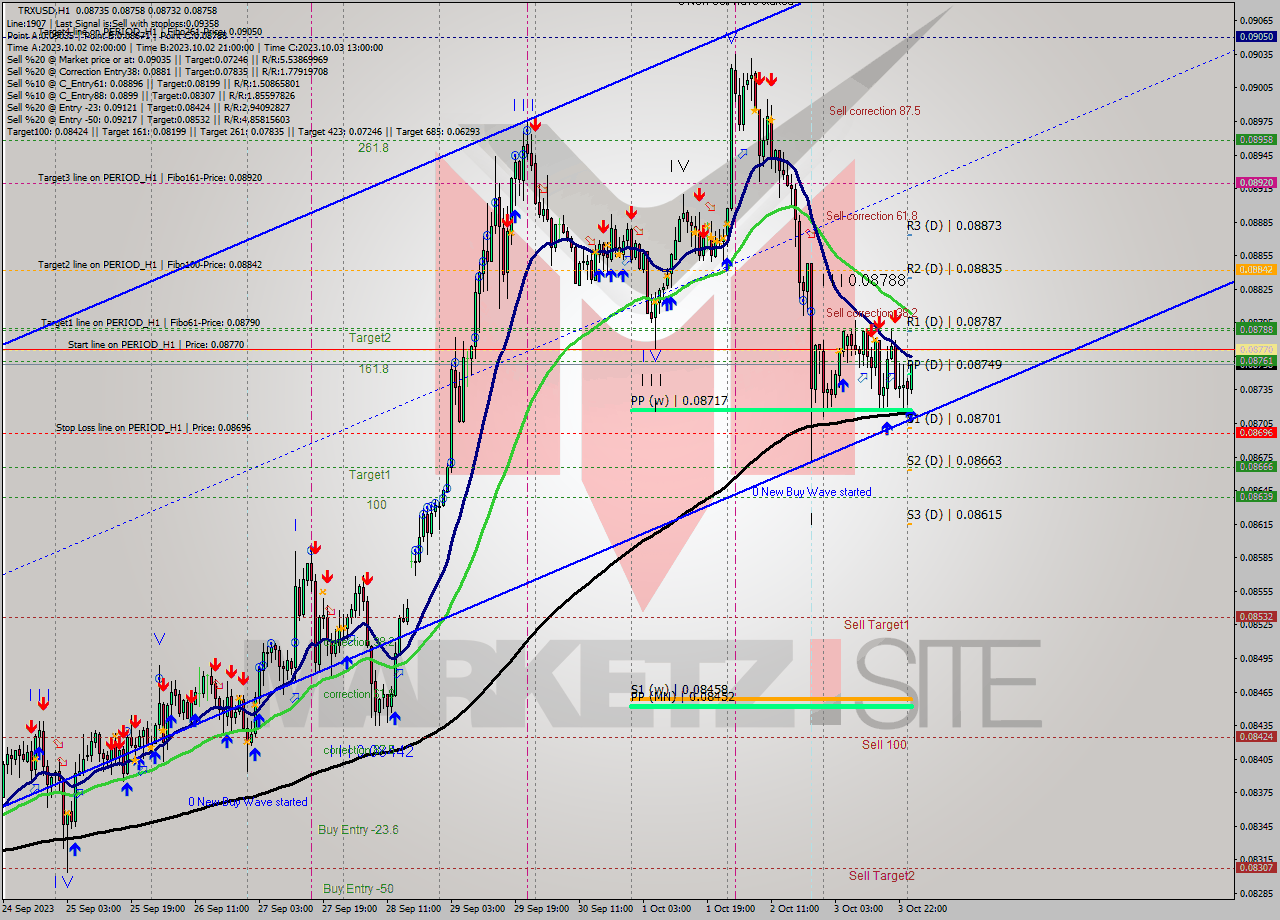The height and width of the screenshot is (920, 1280).
Task: Select the '2 Oct 11:00' time axis label
Action: (x=794, y=909)
